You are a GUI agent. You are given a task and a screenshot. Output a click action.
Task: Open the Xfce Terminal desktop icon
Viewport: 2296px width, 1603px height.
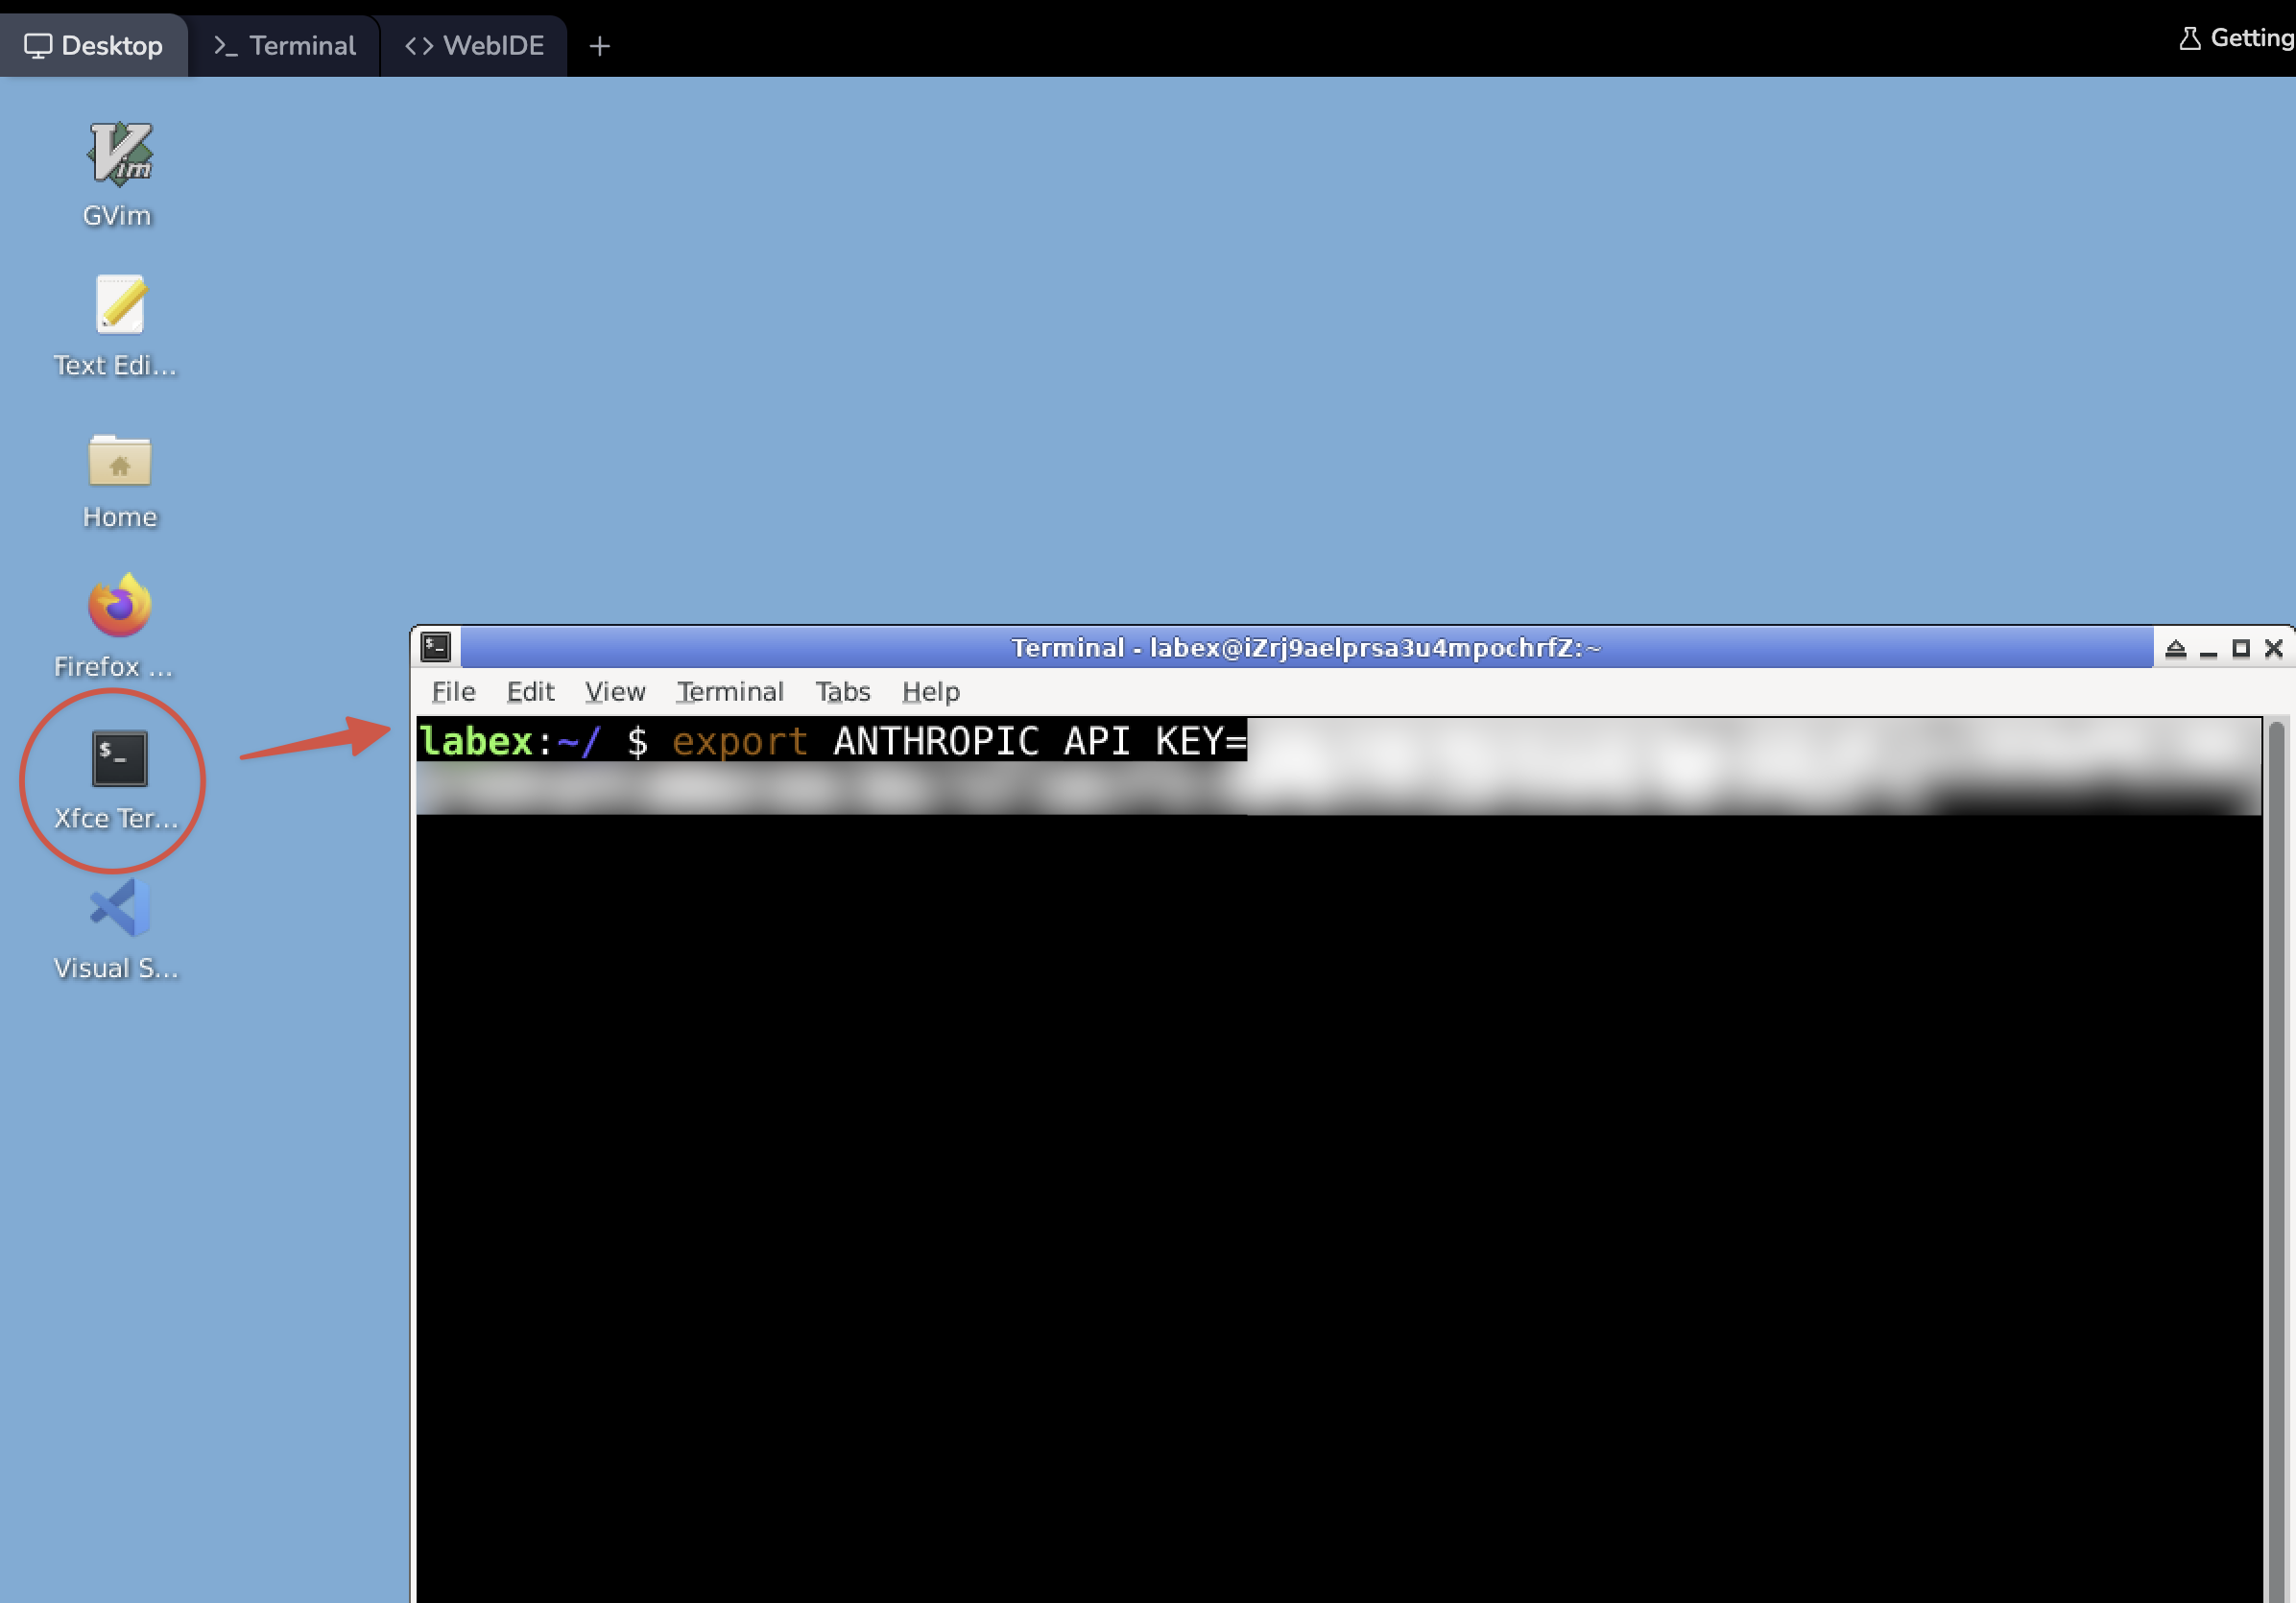click(x=119, y=760)
